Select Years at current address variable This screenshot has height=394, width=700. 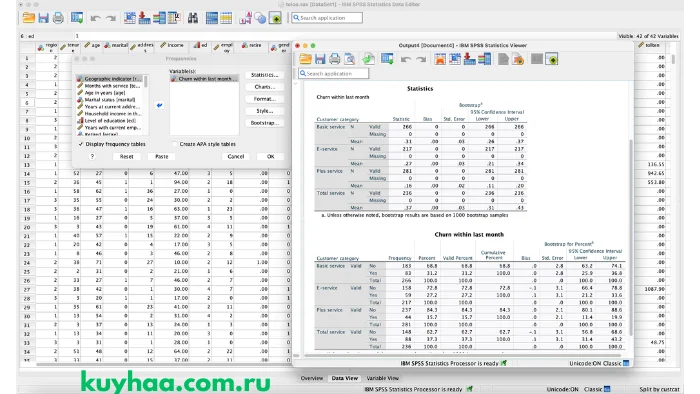[x=109, y=107]
